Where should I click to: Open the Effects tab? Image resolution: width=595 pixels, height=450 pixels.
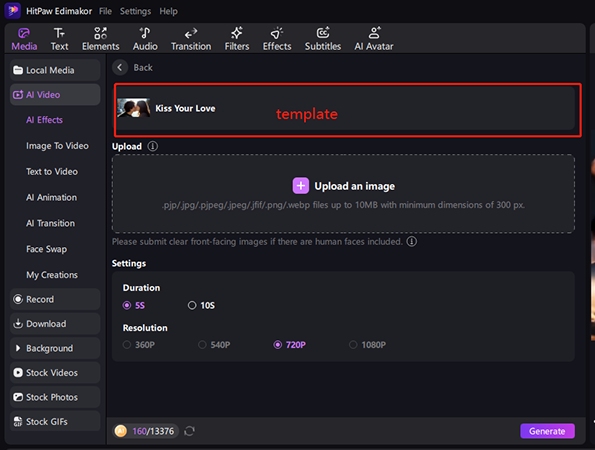[x=277, y=39]
